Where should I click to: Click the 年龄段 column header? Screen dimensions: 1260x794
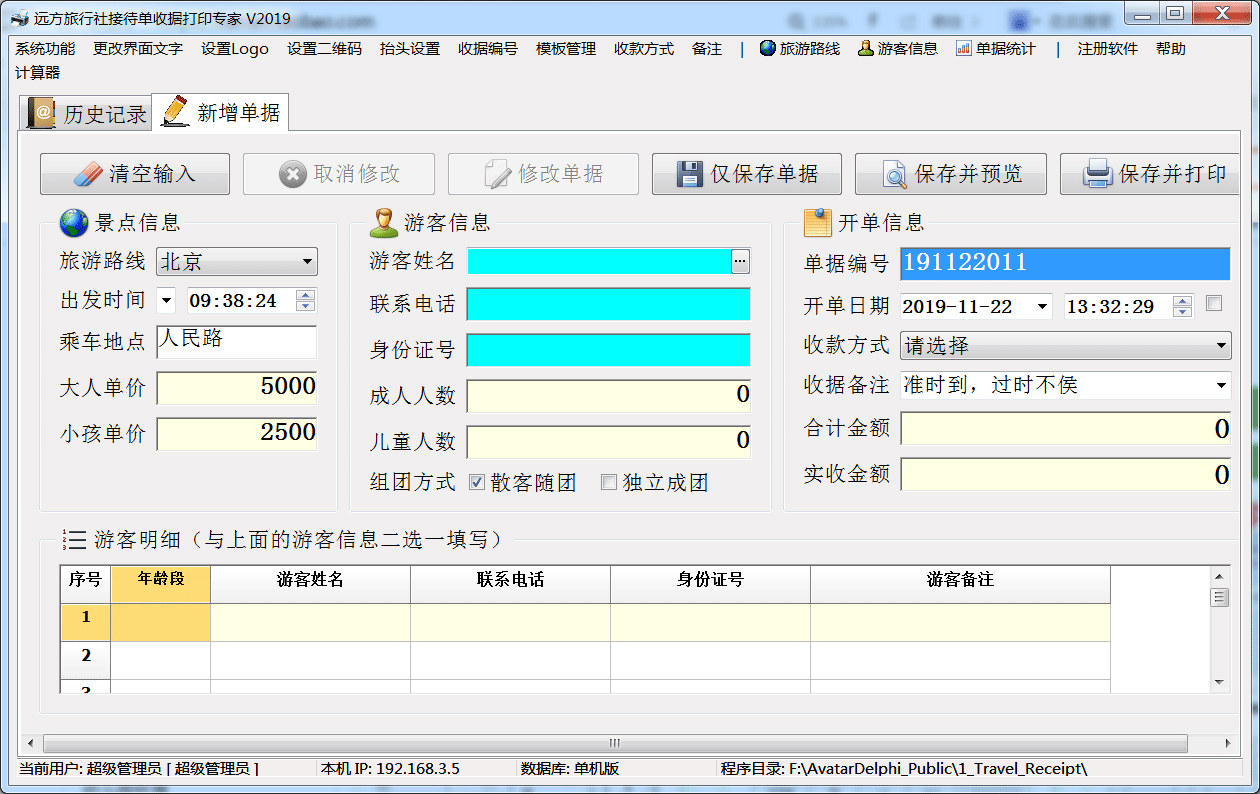(x=160, y=584)
